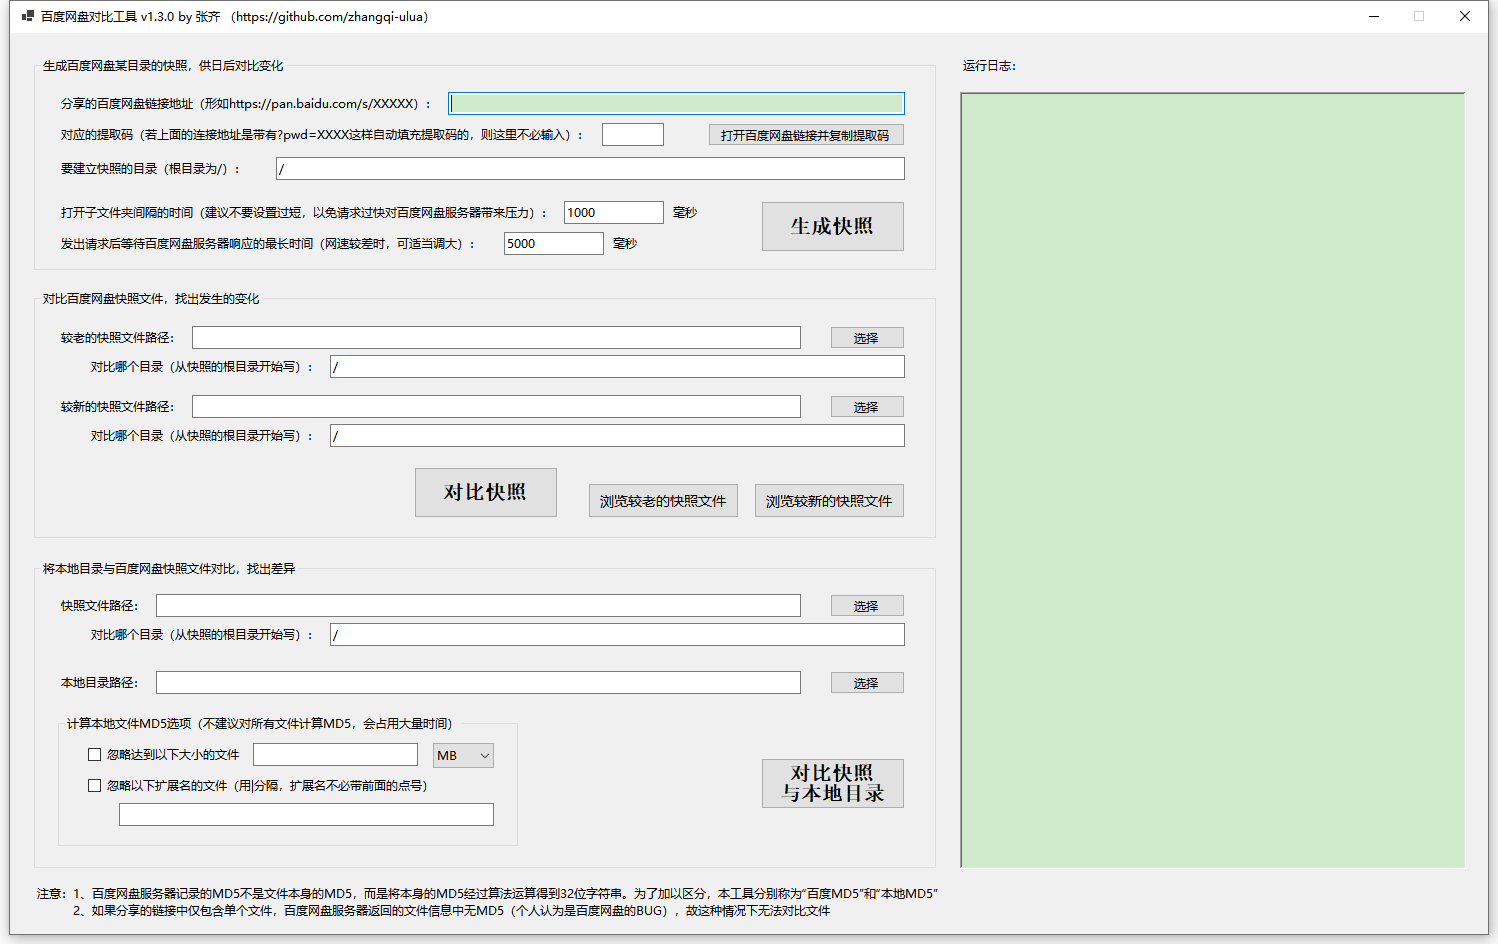
Task: Edit the subfolder interval field showing 1000
Action: (614, 212)
